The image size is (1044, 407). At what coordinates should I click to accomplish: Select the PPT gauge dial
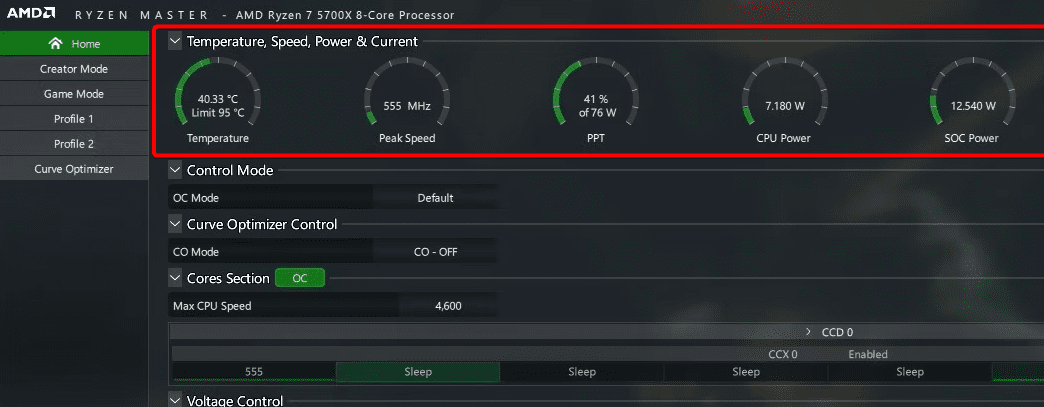pos(597,100)
